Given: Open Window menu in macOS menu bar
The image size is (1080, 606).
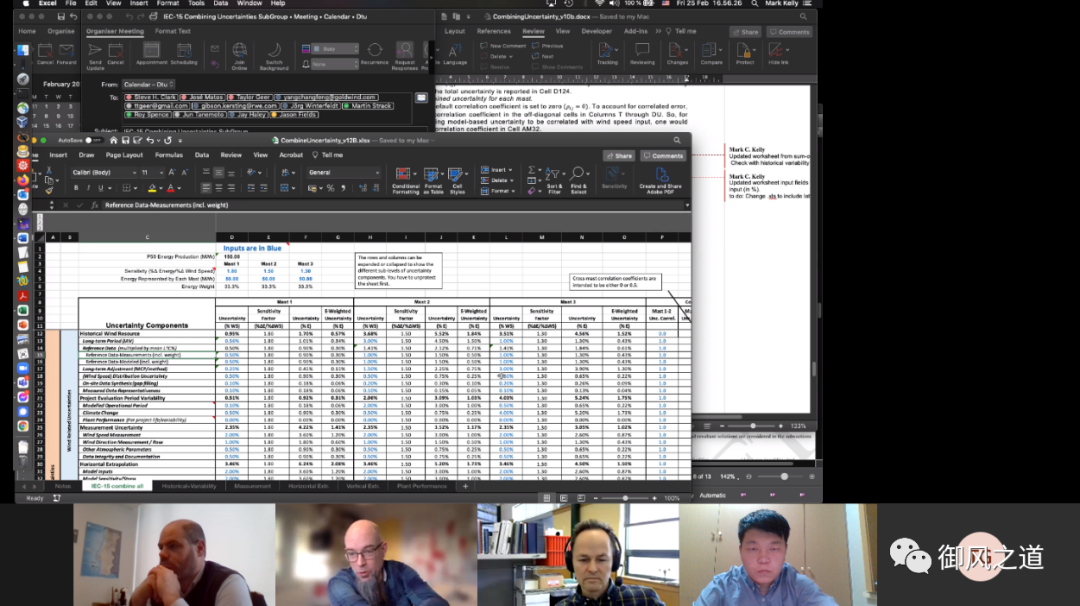Looking at the screenshot, I should (249, 3).
